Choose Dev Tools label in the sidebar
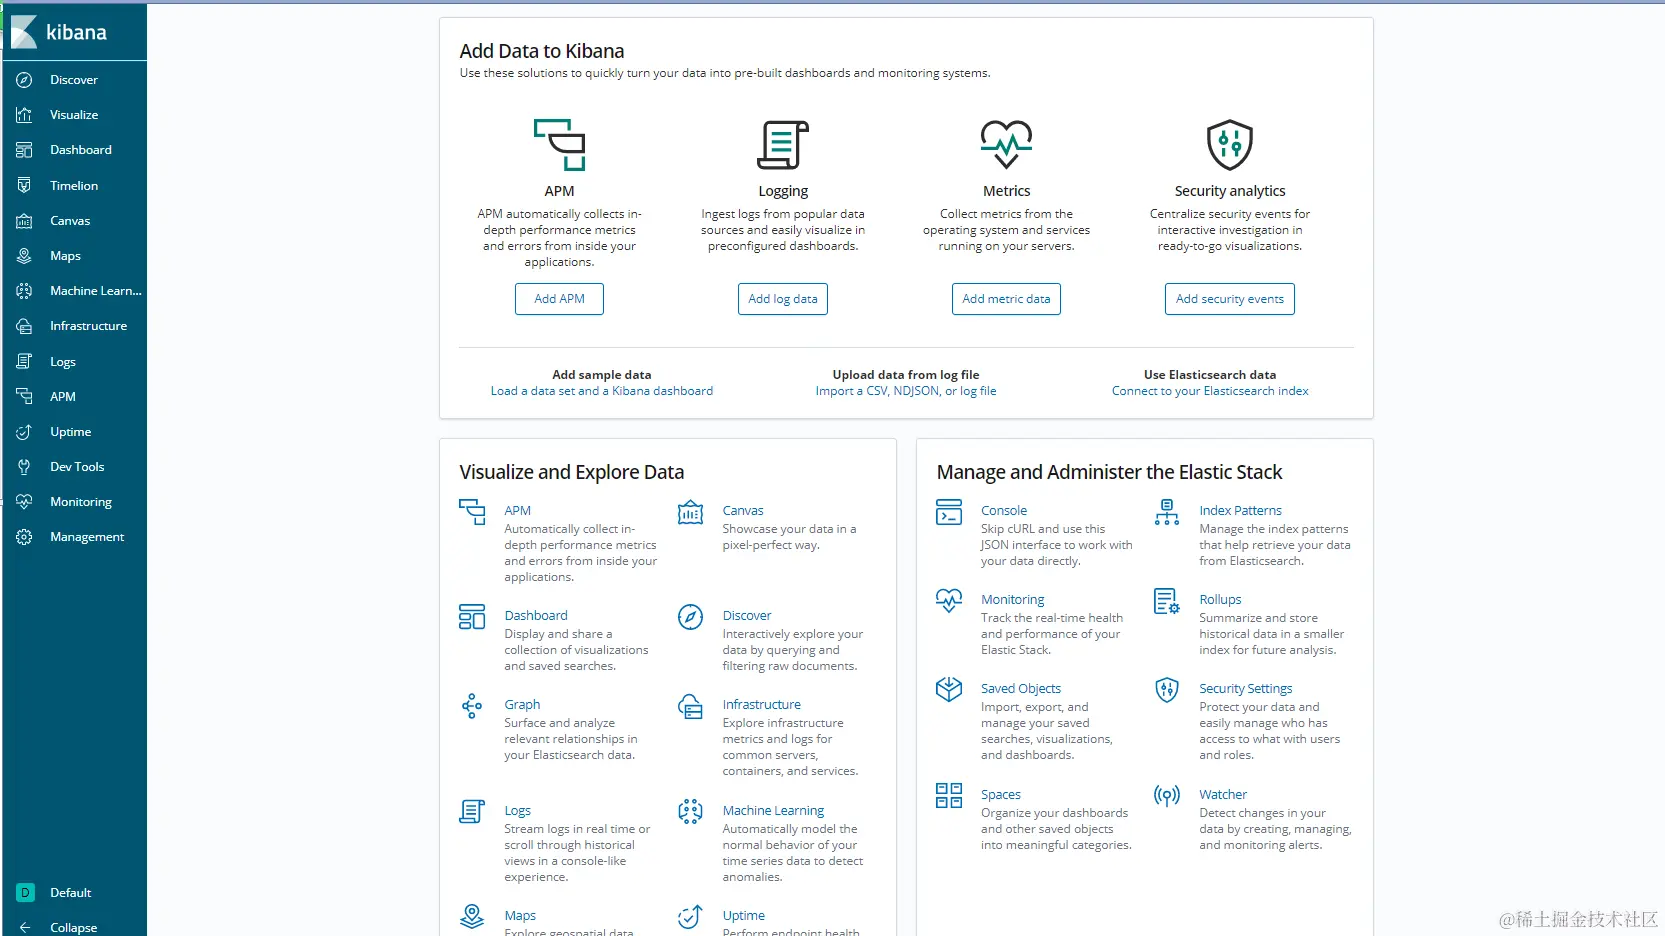Viewport: 1665px width, 936px height. (x=77, y=467)
